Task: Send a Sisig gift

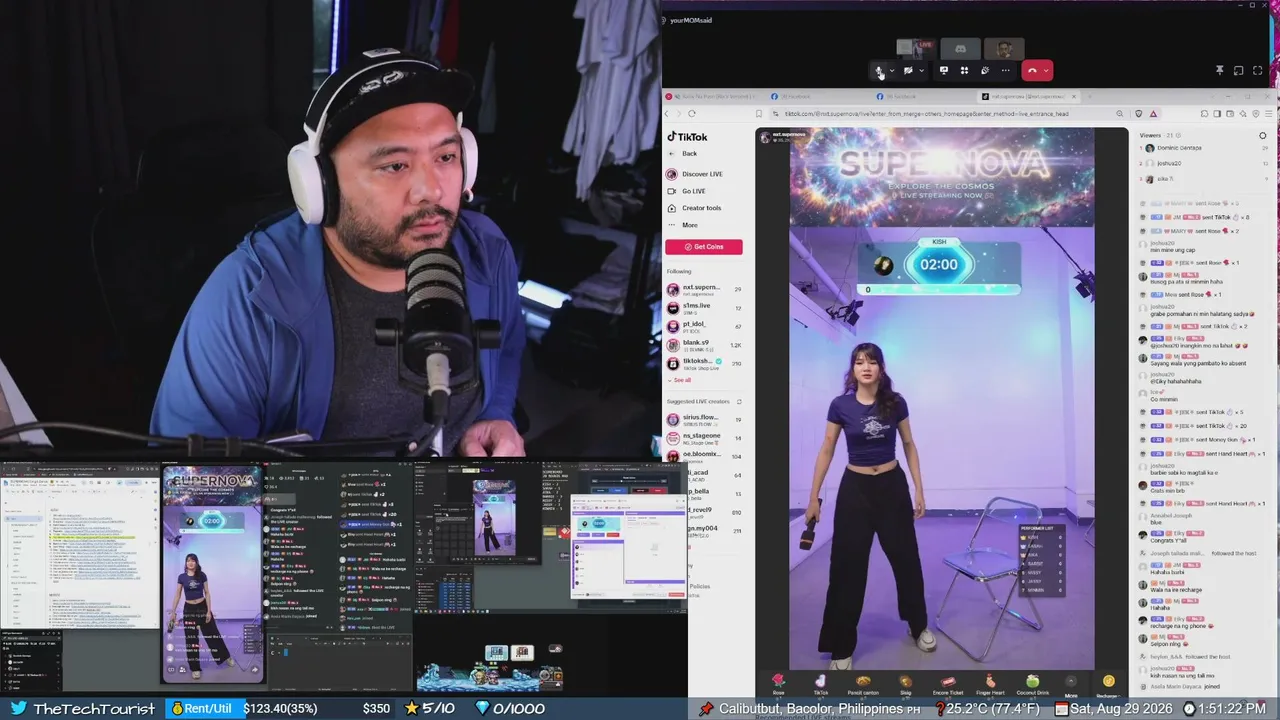Action: pyautogui.click(x=905, y=684)
